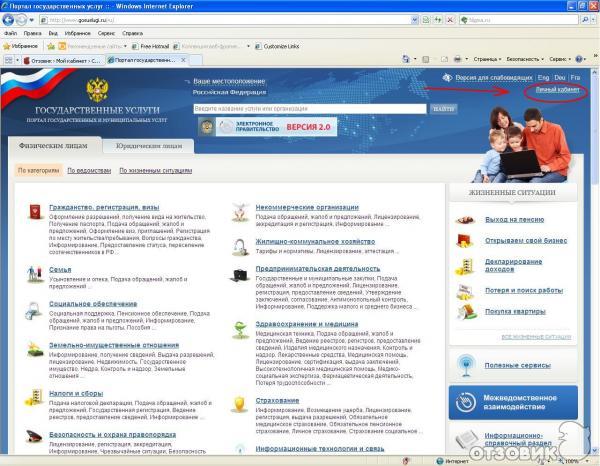Select the 'По жизненным ситуациям' view option
The image size is (600, 466).
(x=156, y=171)
